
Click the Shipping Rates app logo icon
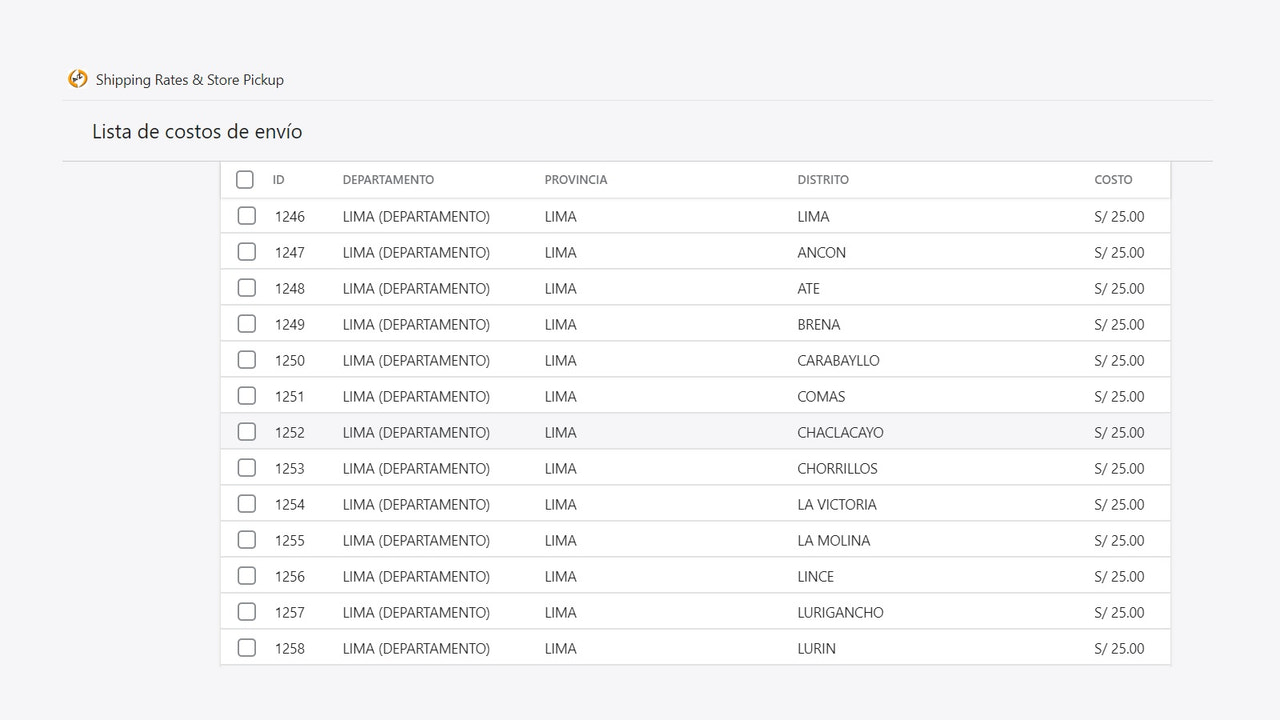click(78, 79)
